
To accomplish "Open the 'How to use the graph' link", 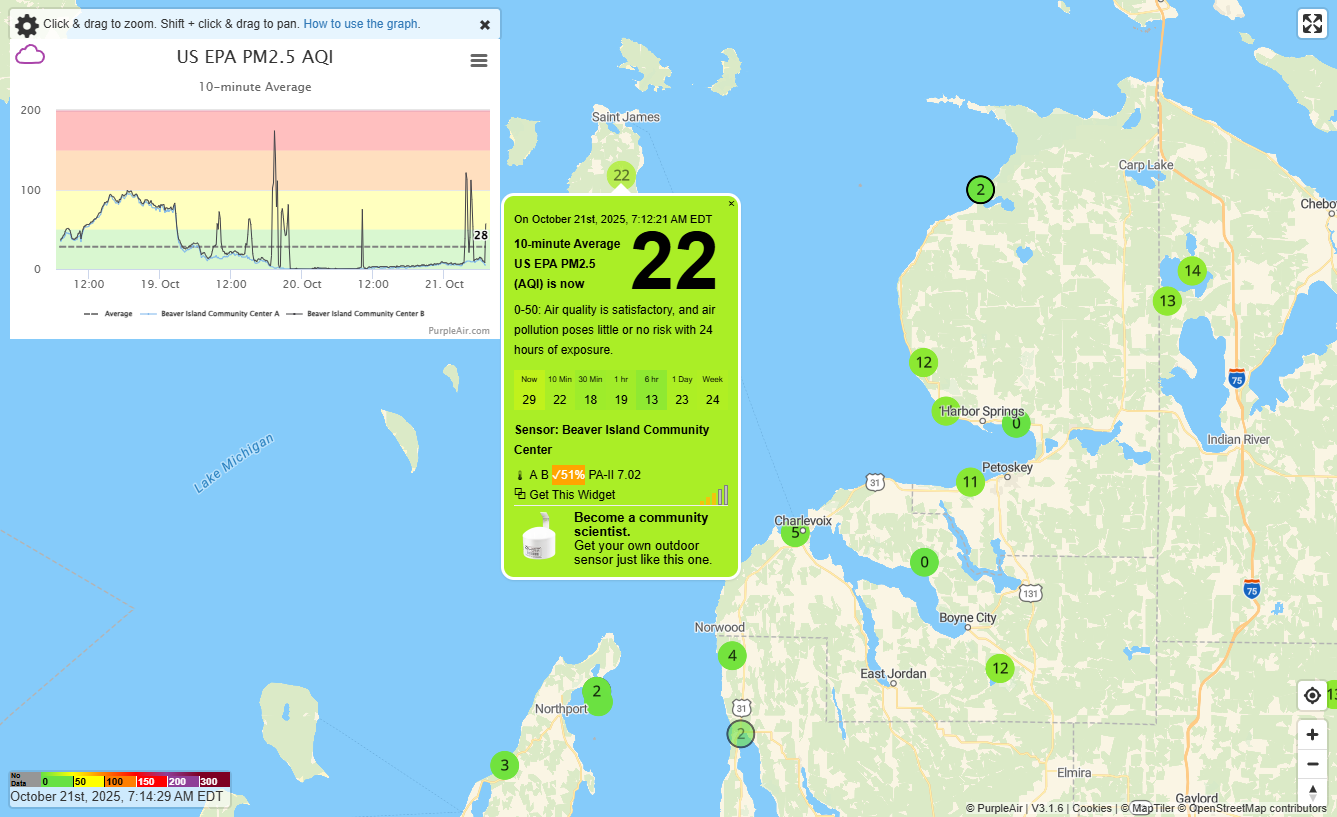I will 361,24.
